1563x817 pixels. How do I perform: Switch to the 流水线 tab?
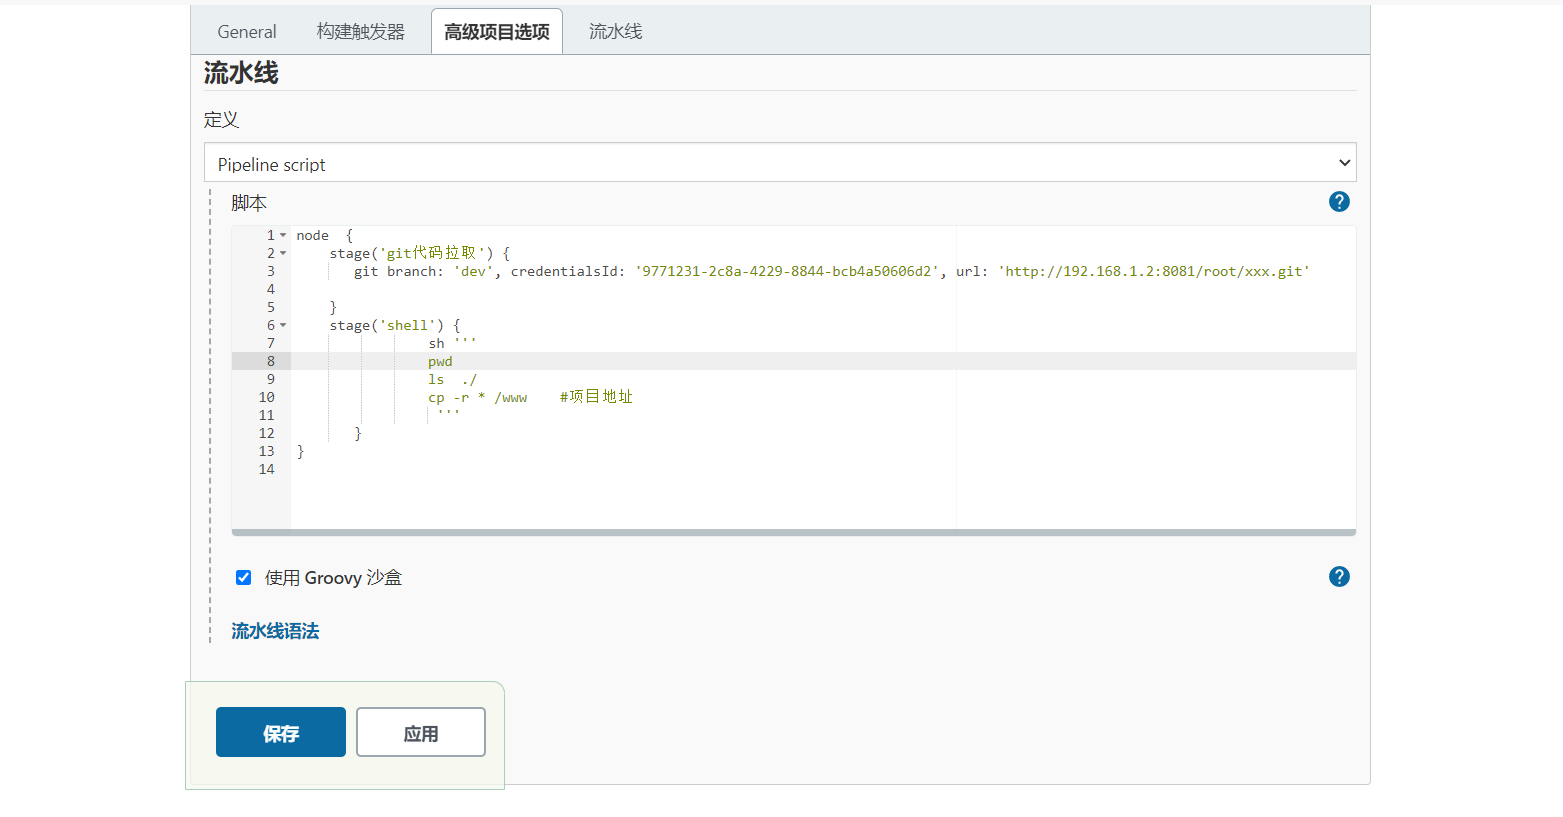pyautogui.click(x=615, y=32)
